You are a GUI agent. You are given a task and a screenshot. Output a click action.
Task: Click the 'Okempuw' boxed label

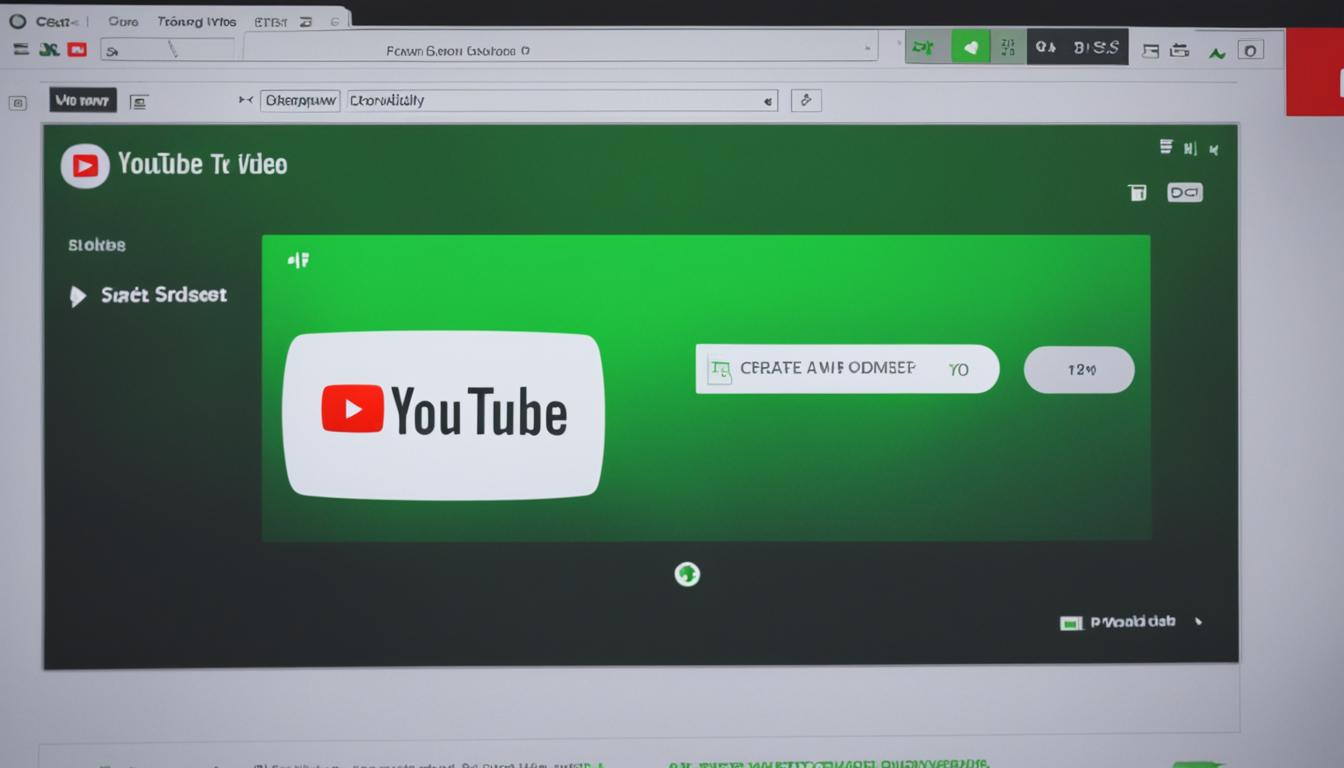(301, 100)
